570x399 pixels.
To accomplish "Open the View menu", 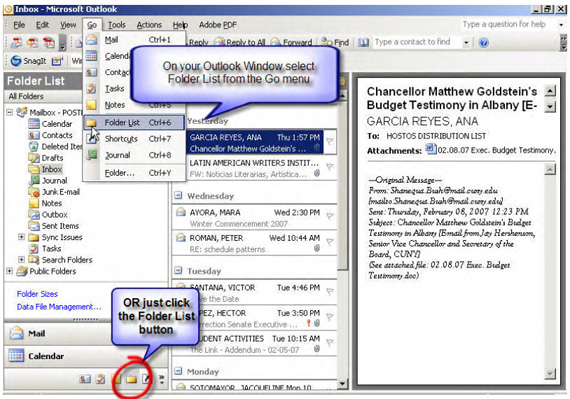I will (68, 25).
